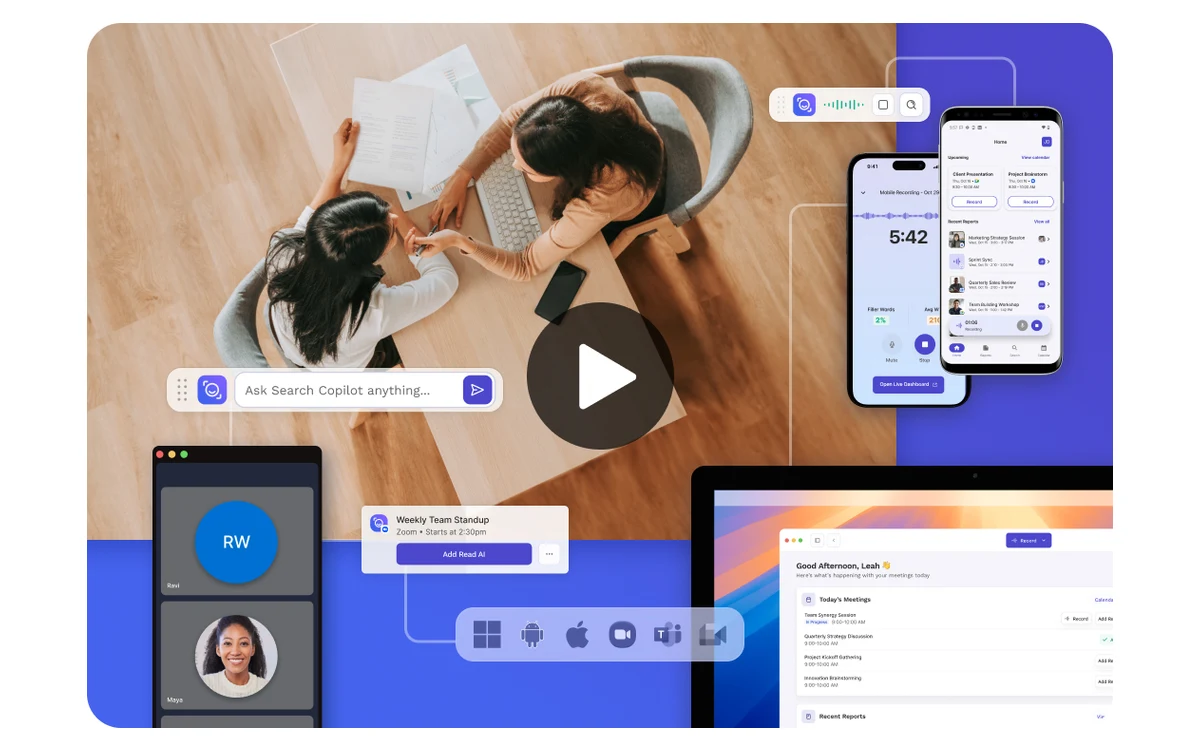Expand Marketing Strategy Session row chevron
The height and width of the screenshot is (750, 1200).
pos(1048,239)
